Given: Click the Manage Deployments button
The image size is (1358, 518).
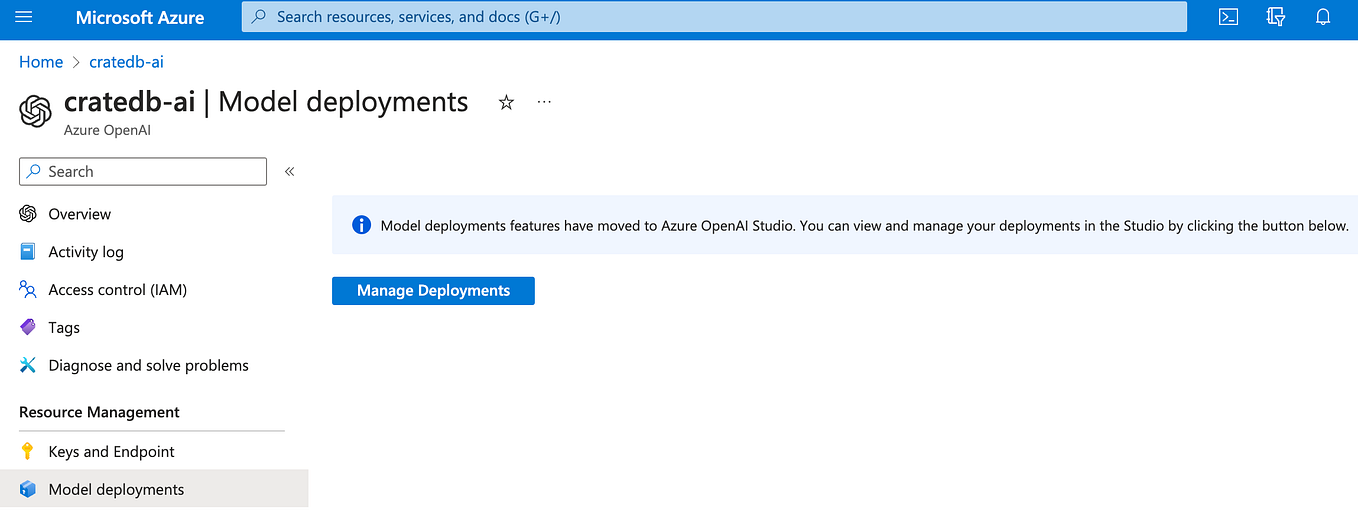Looking at the screenshot, I should pos(433,291).
